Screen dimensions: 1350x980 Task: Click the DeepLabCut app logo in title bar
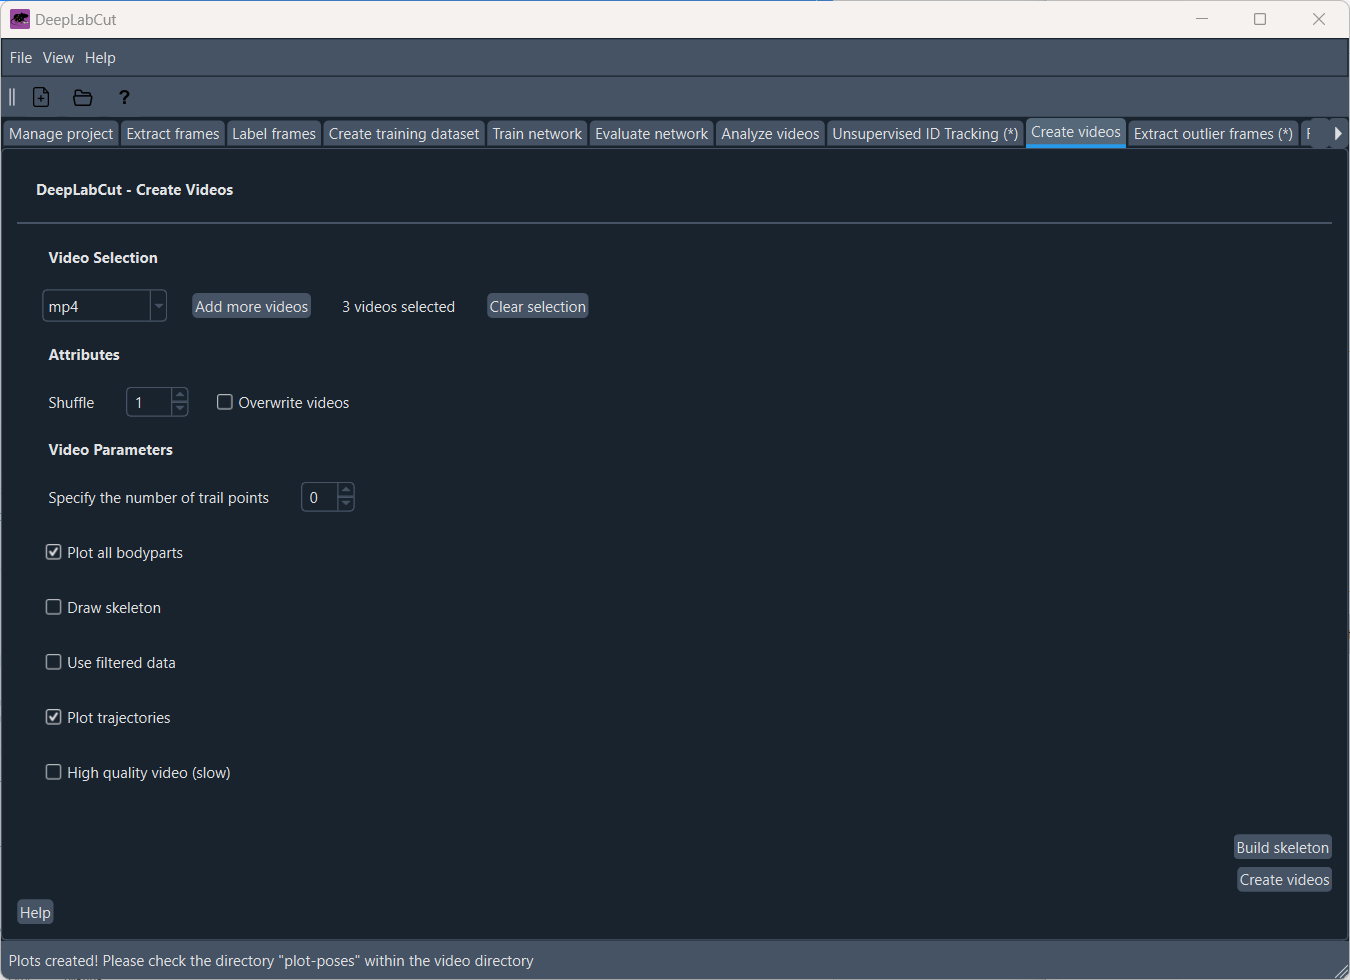pos(20,19)
